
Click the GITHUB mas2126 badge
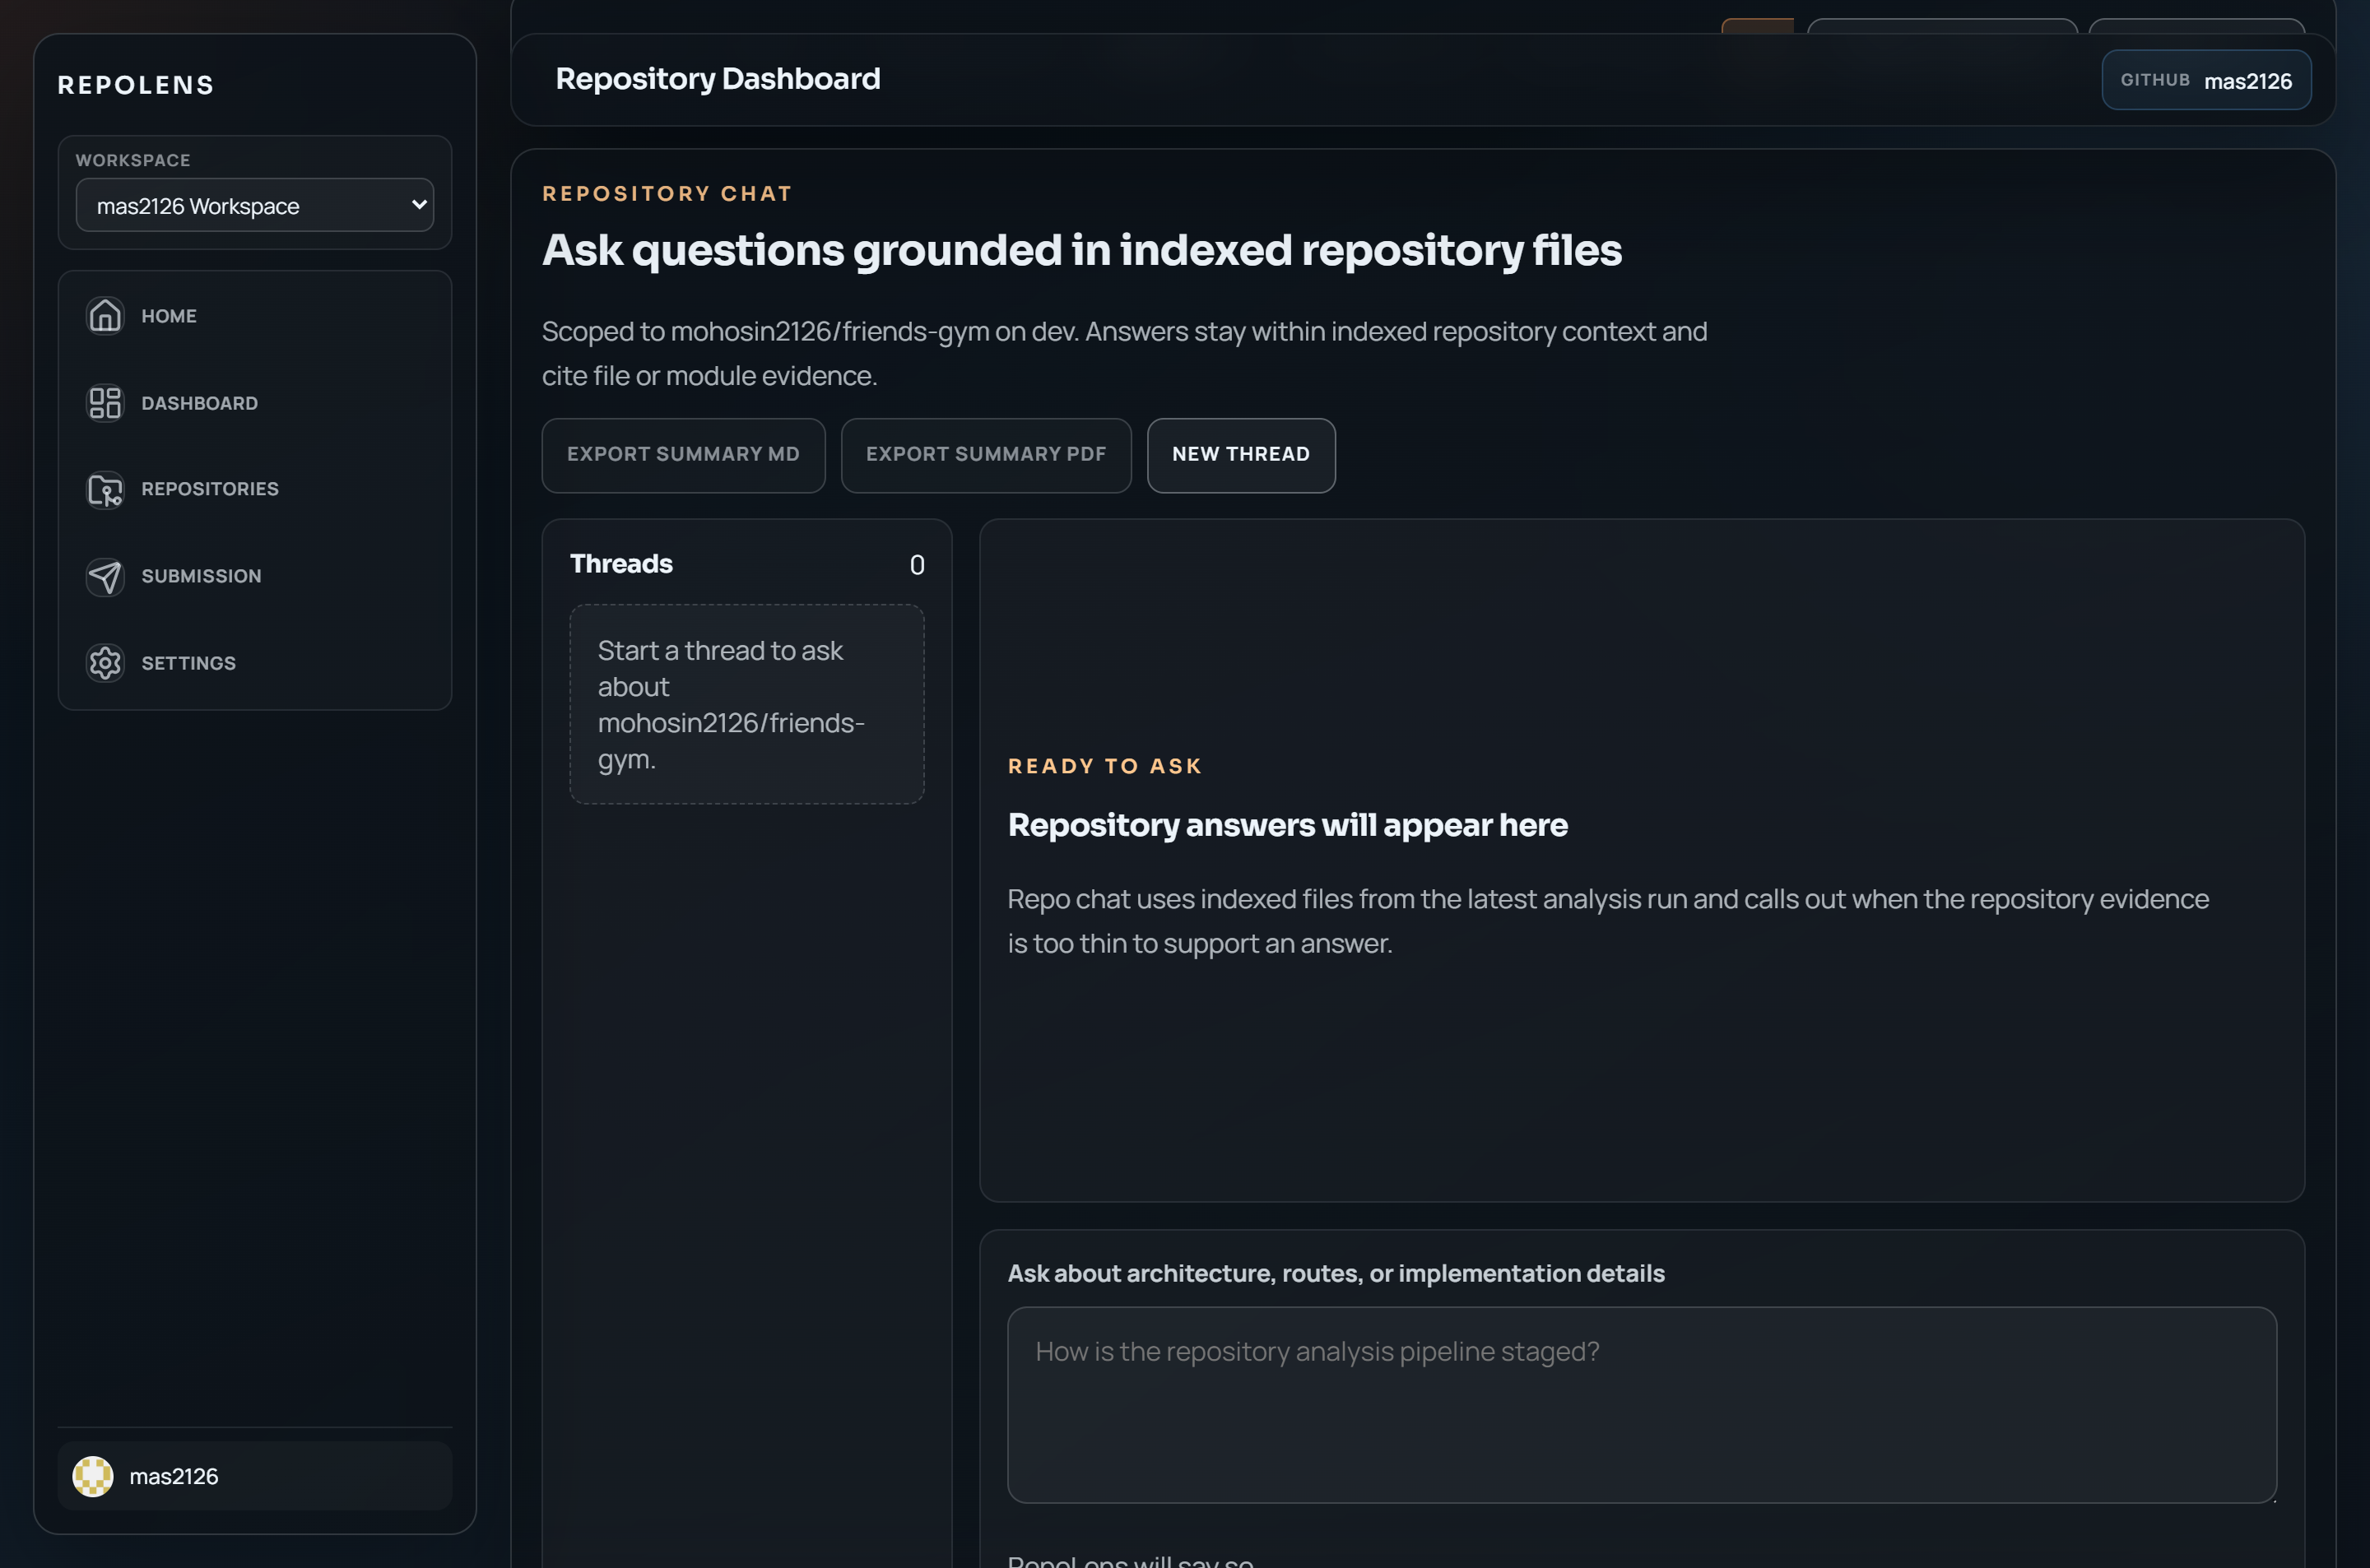(2206, 80)
